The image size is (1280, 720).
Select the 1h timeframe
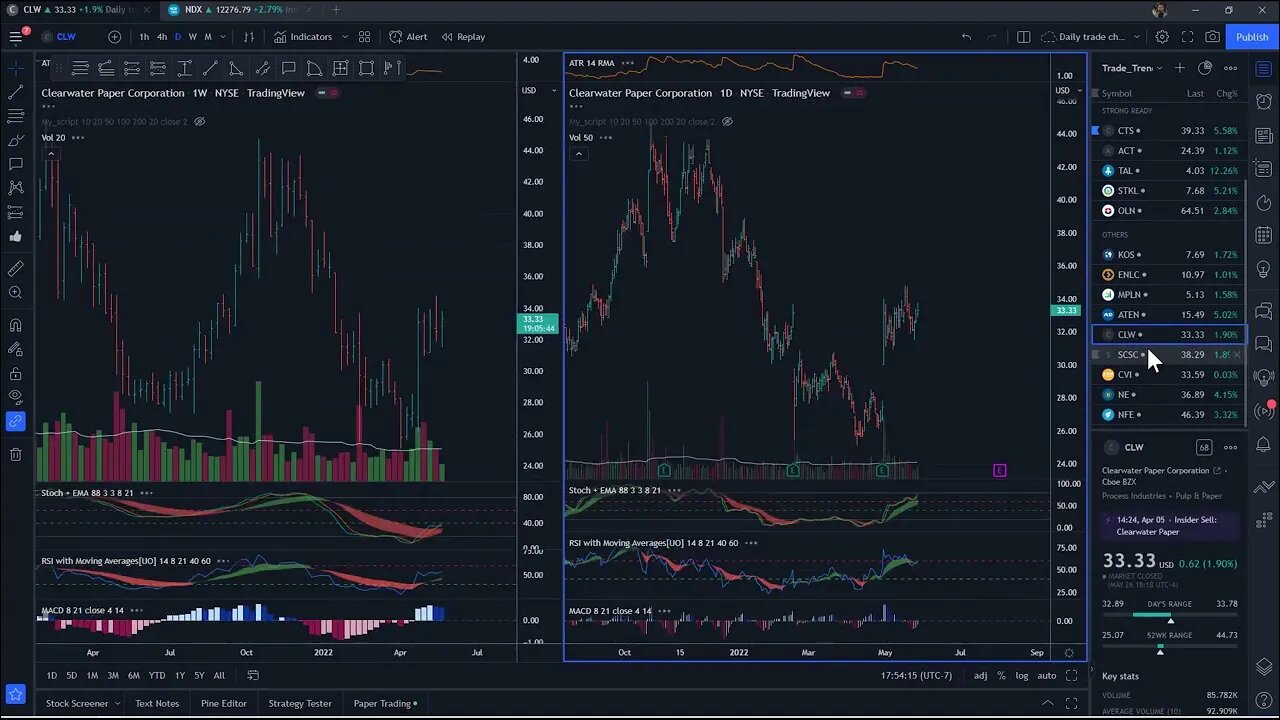tap(144, 37)
